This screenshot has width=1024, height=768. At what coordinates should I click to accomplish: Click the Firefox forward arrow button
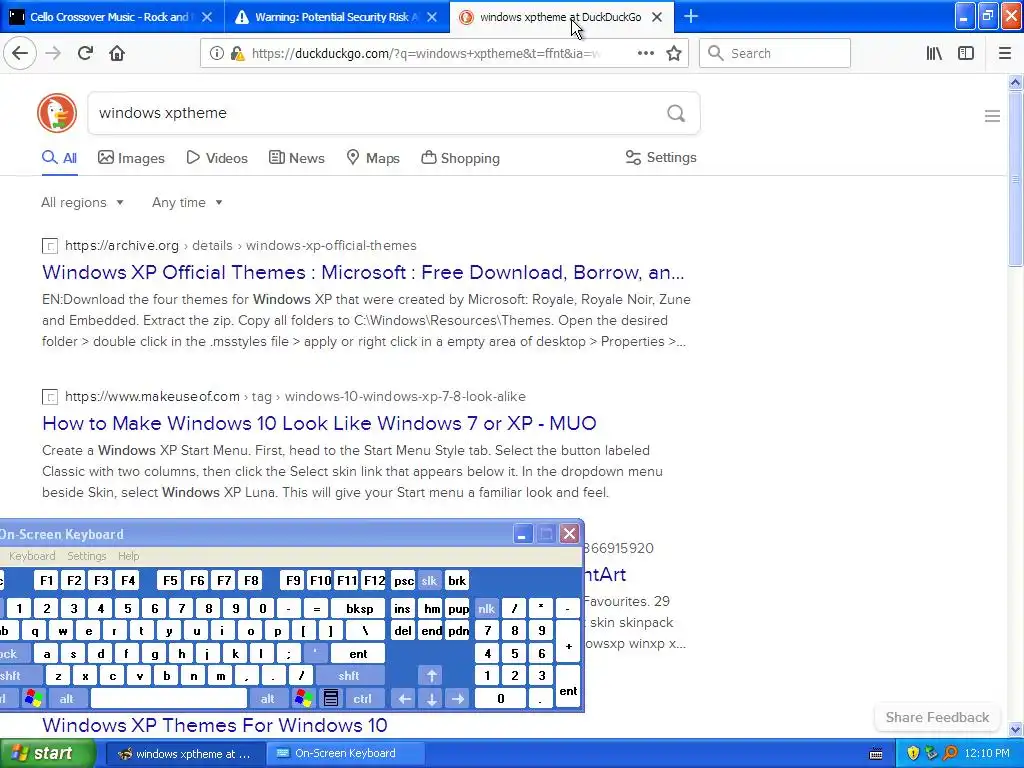click(x=53, y=53)
